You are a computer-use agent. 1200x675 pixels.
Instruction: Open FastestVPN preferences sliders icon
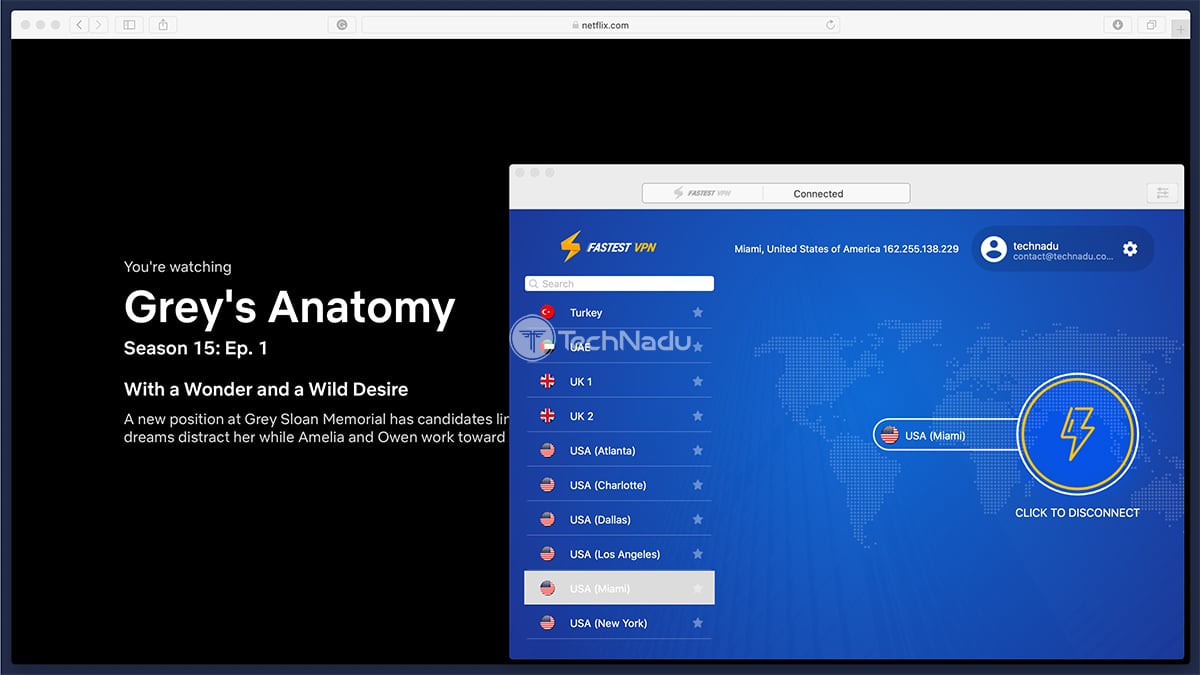click(1162, 194)
